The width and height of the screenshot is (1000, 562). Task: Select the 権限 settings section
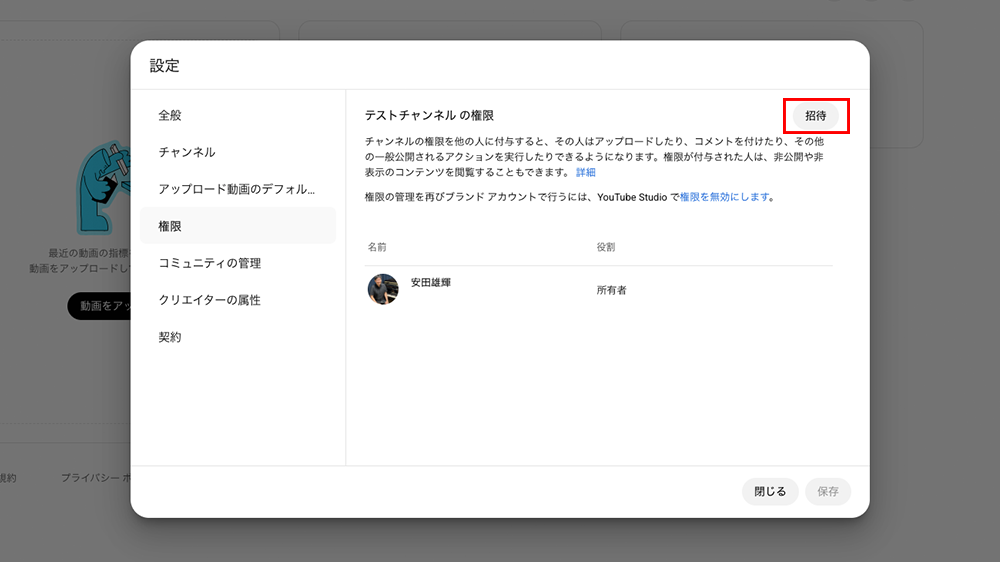coord(237,226)
